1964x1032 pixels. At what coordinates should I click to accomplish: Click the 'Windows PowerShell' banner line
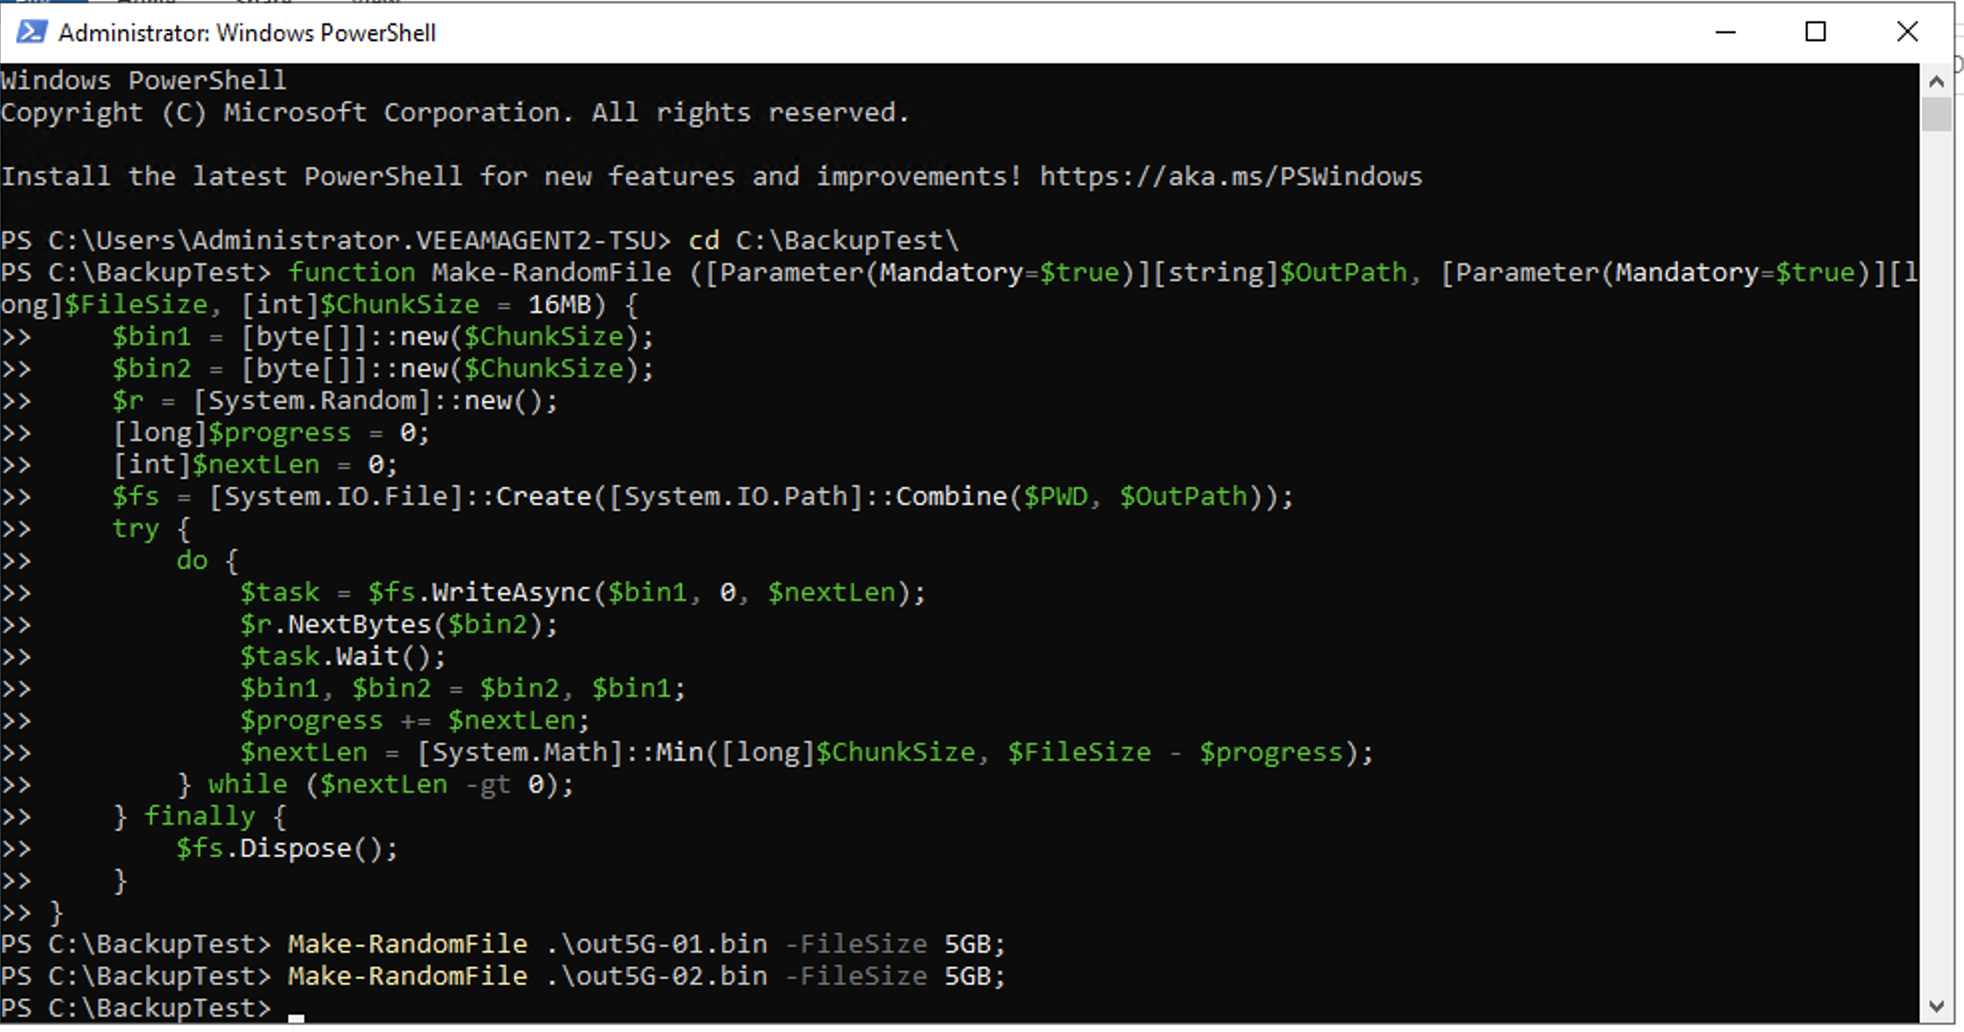[x=143, y=80]
